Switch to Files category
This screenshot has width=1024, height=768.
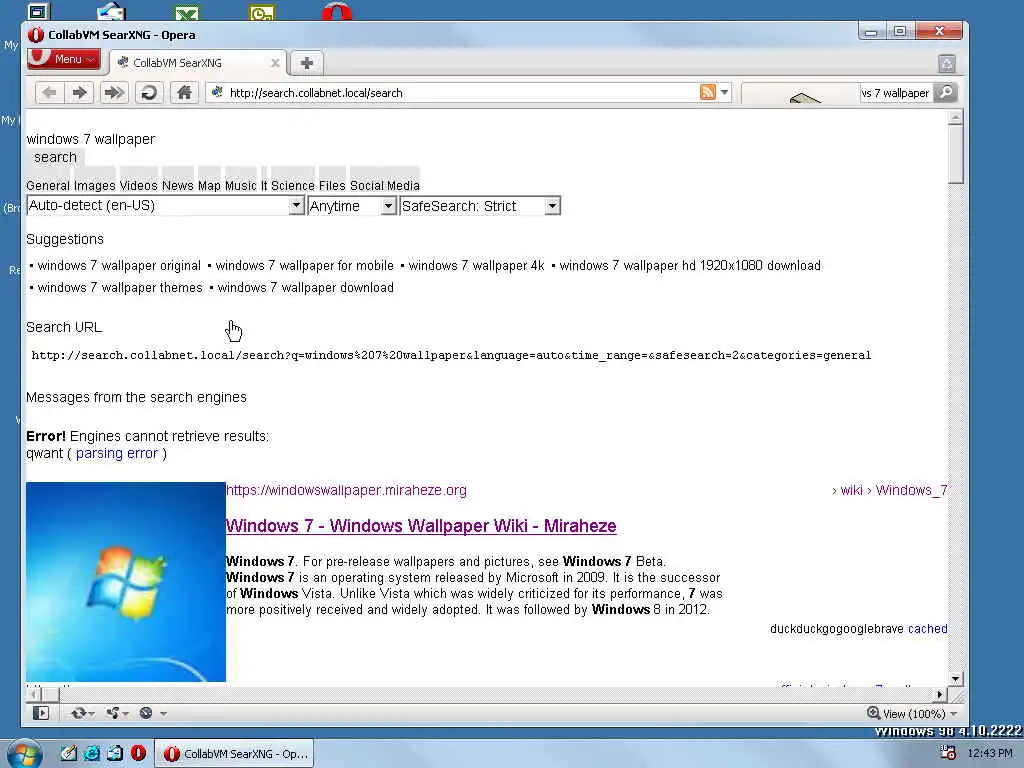[x=332, y=185]
